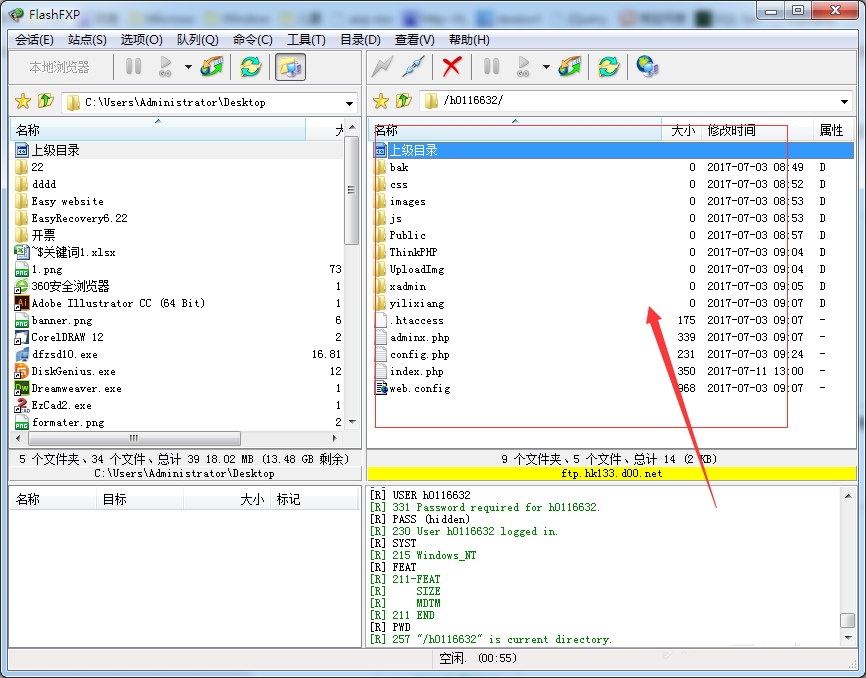
Task: Select the ThinkPHP folder in remote list
Action: pos(413,252)
